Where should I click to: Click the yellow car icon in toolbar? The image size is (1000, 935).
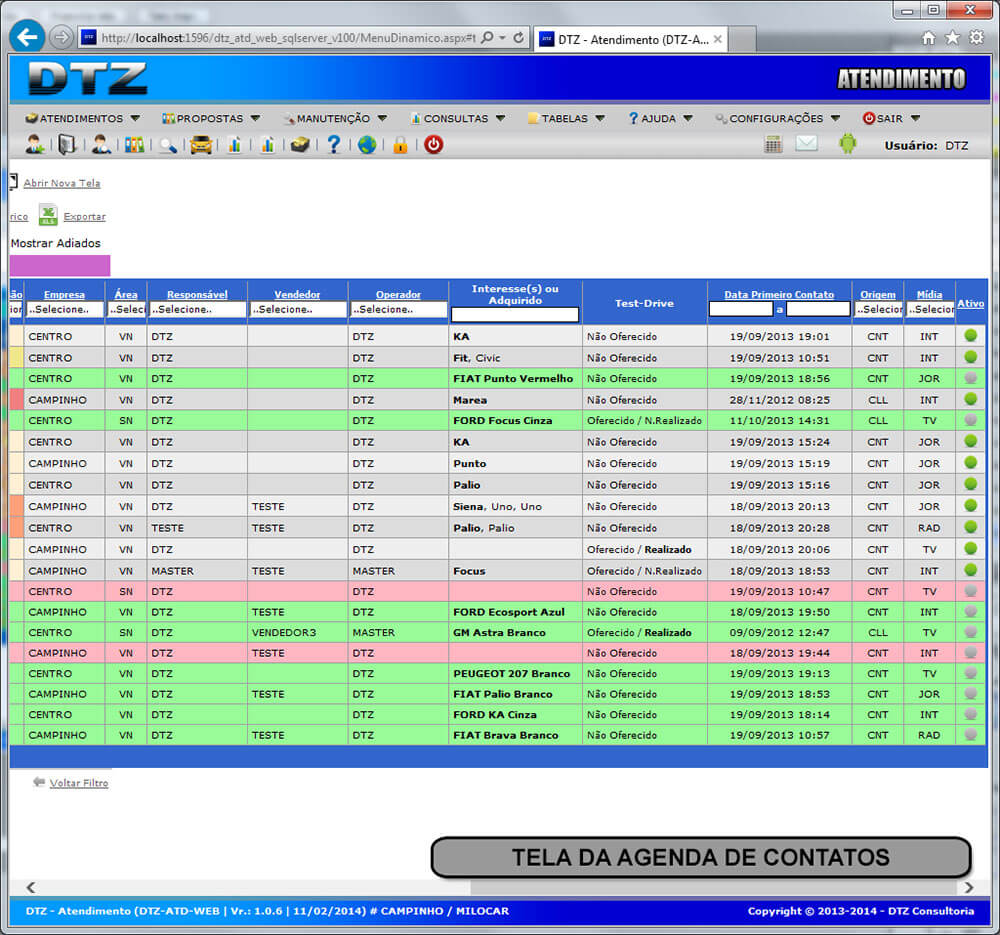coord(201,145)
